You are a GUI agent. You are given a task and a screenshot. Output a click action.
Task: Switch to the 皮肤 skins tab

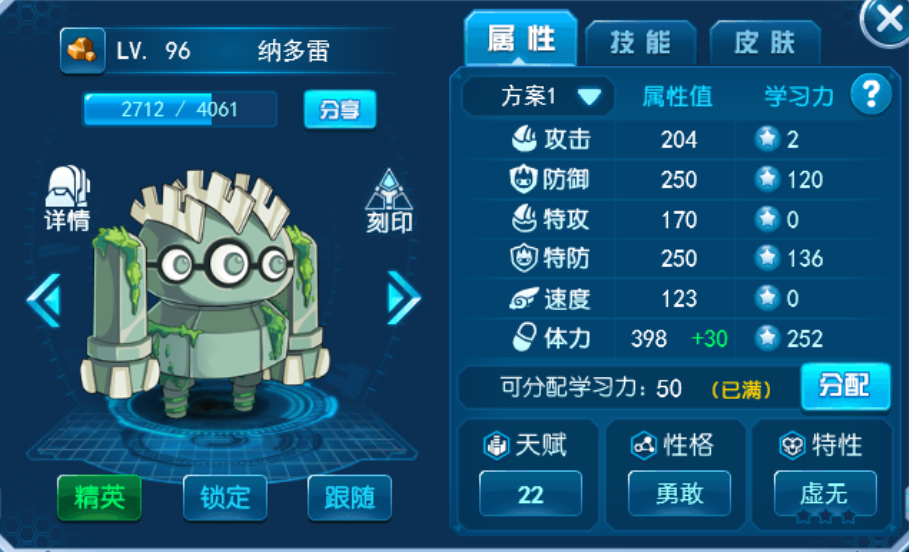coord(765,43)
